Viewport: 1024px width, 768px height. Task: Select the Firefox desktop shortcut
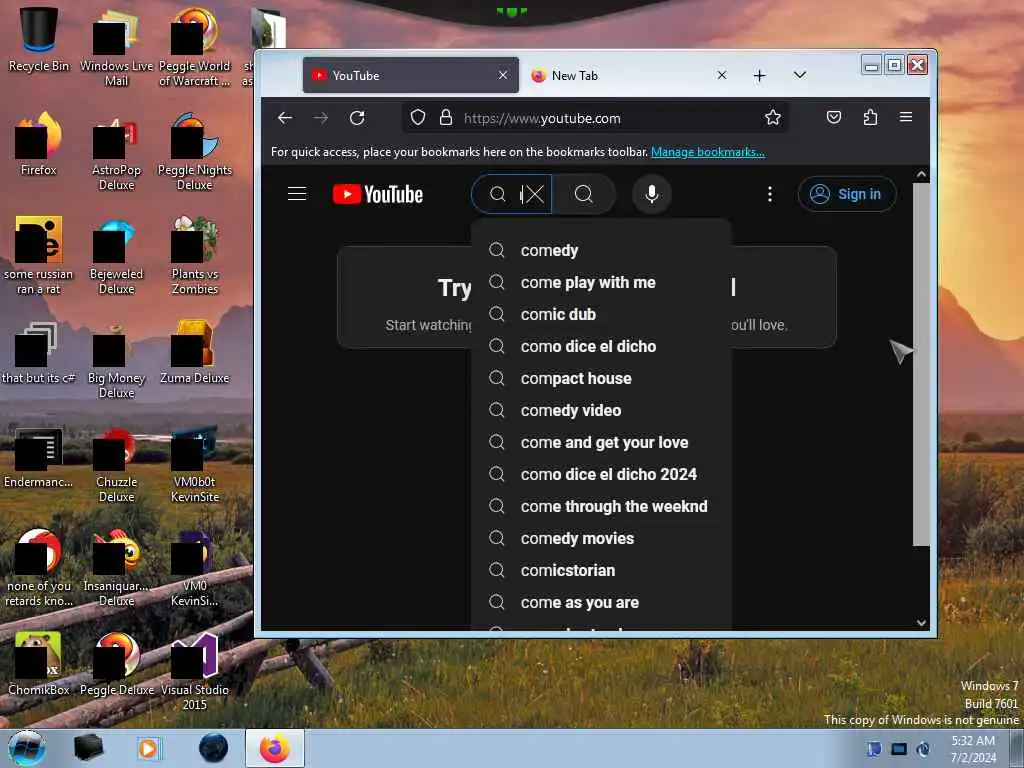tap(39, 144)
